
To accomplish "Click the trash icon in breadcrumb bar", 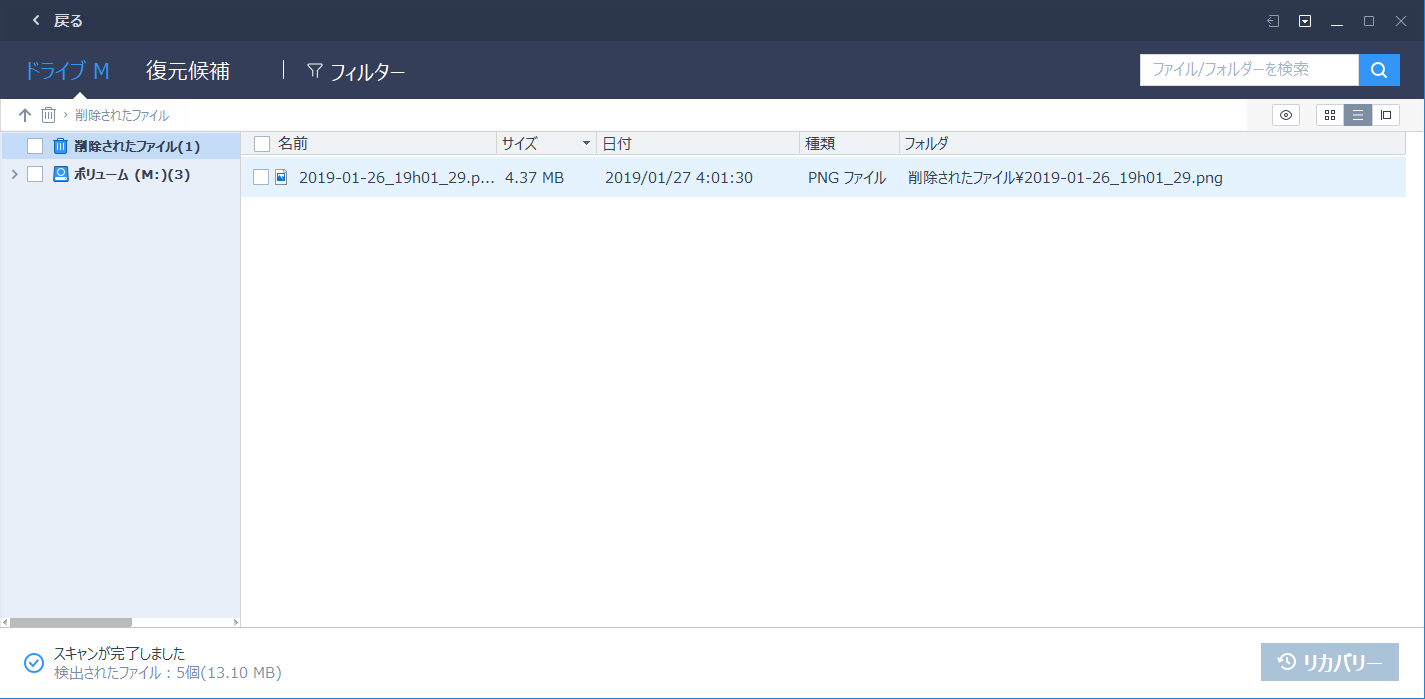I will click(48, 114).
